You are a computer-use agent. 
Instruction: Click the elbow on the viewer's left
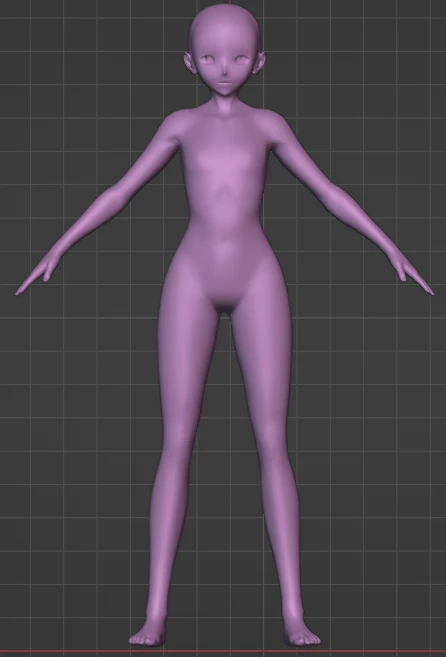[111, 197]
